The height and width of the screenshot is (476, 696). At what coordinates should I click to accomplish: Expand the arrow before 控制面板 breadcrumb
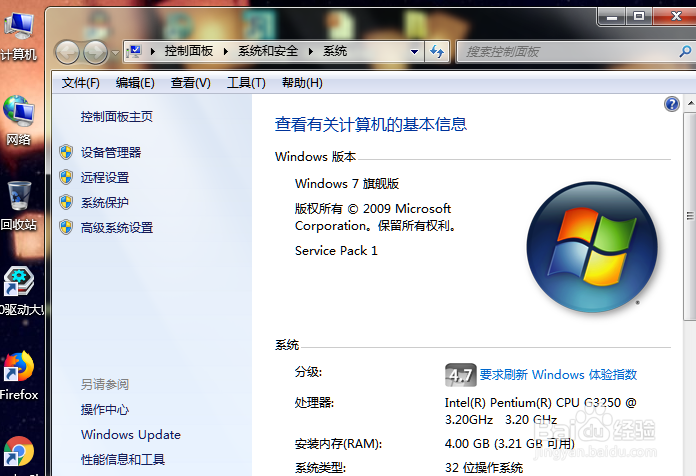pyautogui.click(x=153, y=52)
